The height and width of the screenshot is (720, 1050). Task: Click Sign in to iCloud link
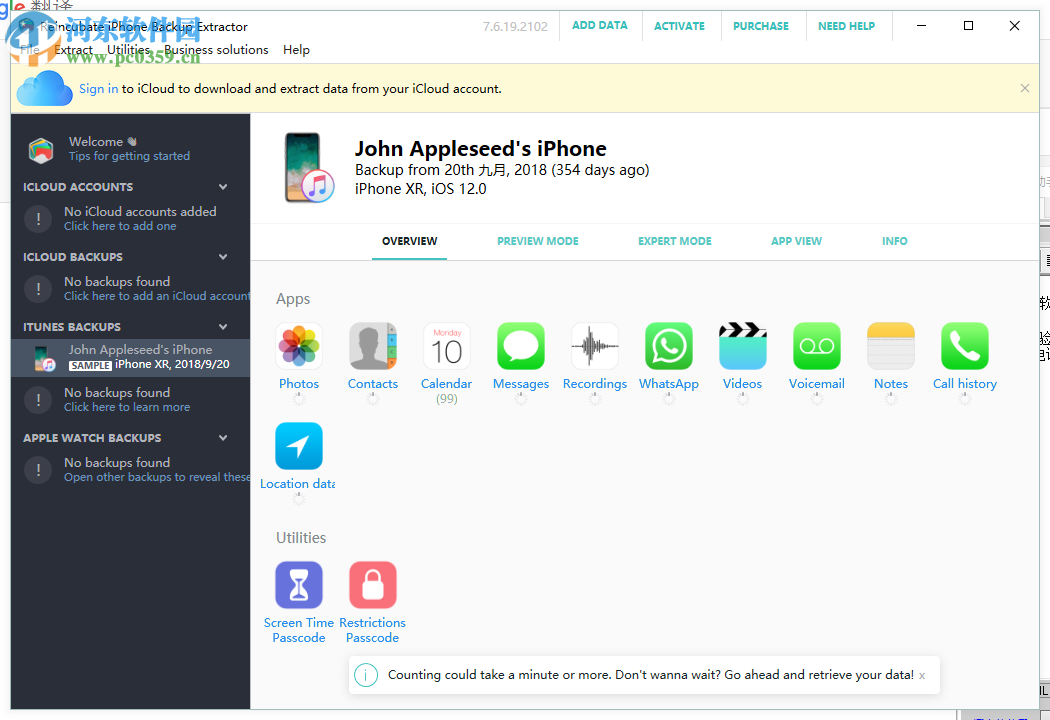coord(98,88)
